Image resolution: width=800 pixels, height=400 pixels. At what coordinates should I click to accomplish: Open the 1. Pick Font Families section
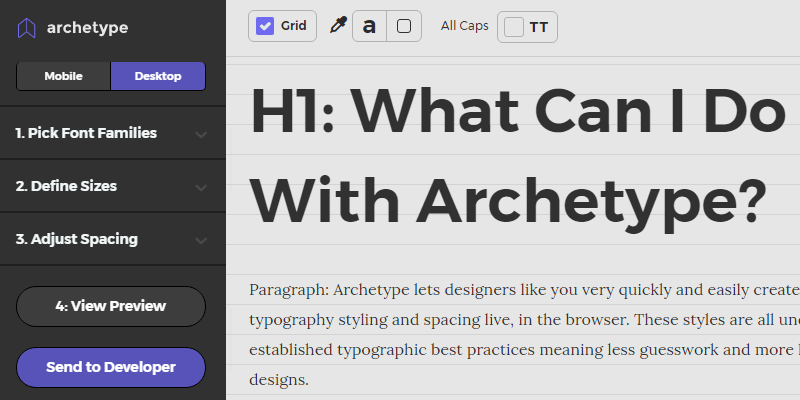coord(86,133)
